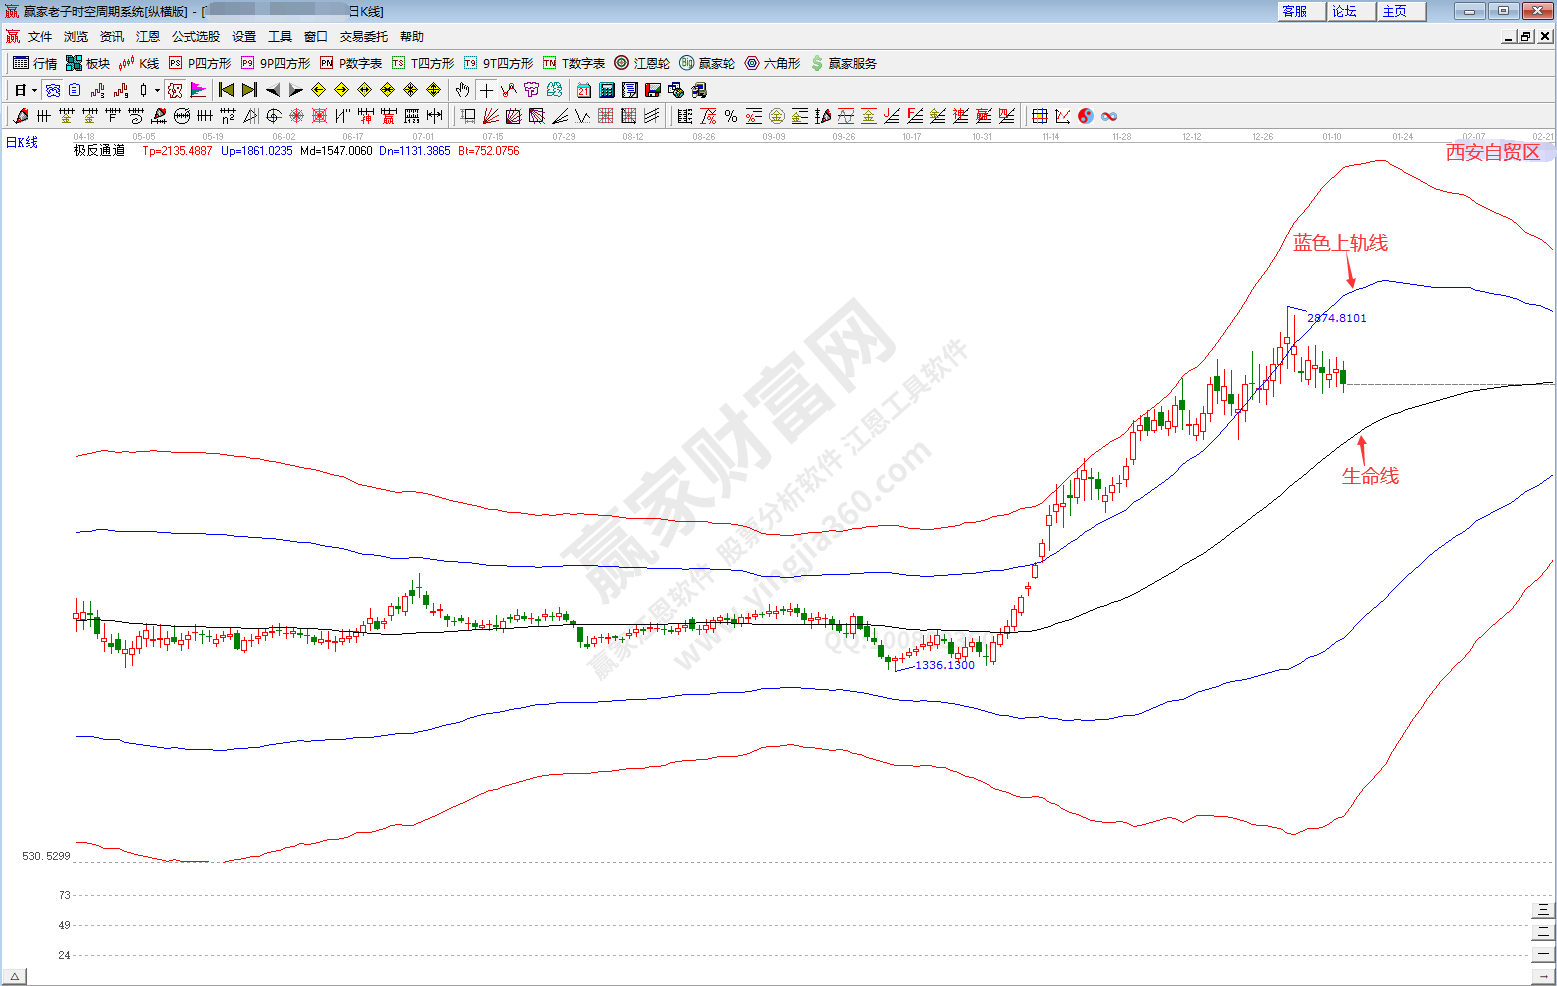
Task: Jump to first bar with skip-to-start arrow
Action: (226, 90)
